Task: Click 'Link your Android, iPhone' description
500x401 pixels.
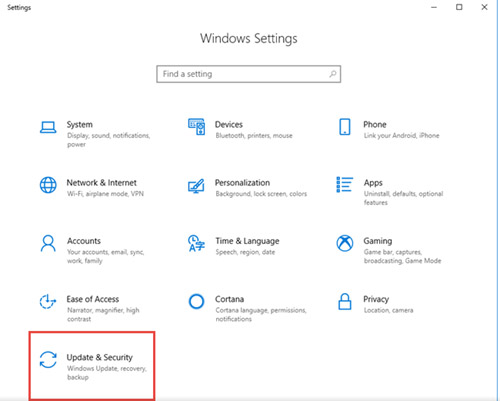Action: point(401,136)
